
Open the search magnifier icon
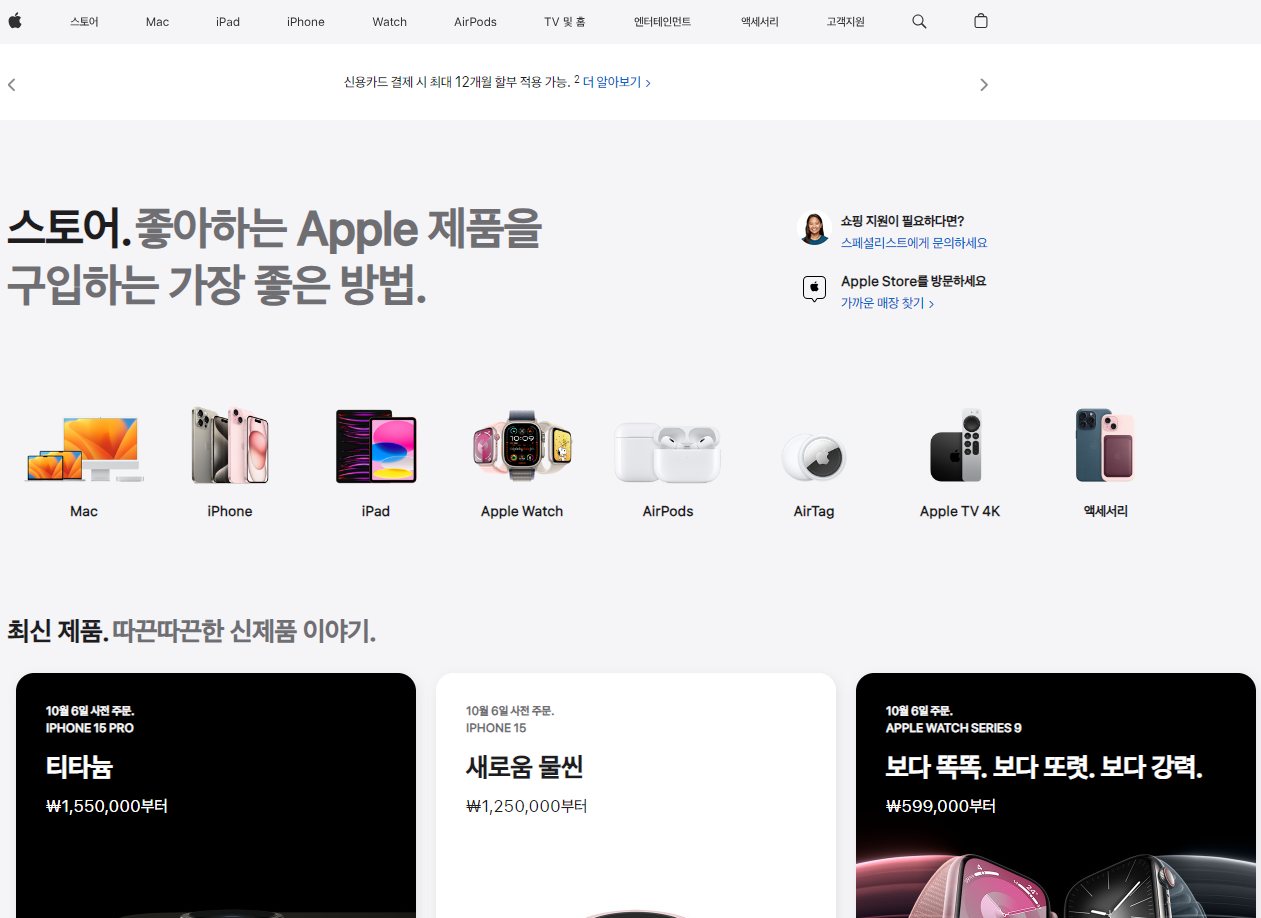tap(919, 21)
